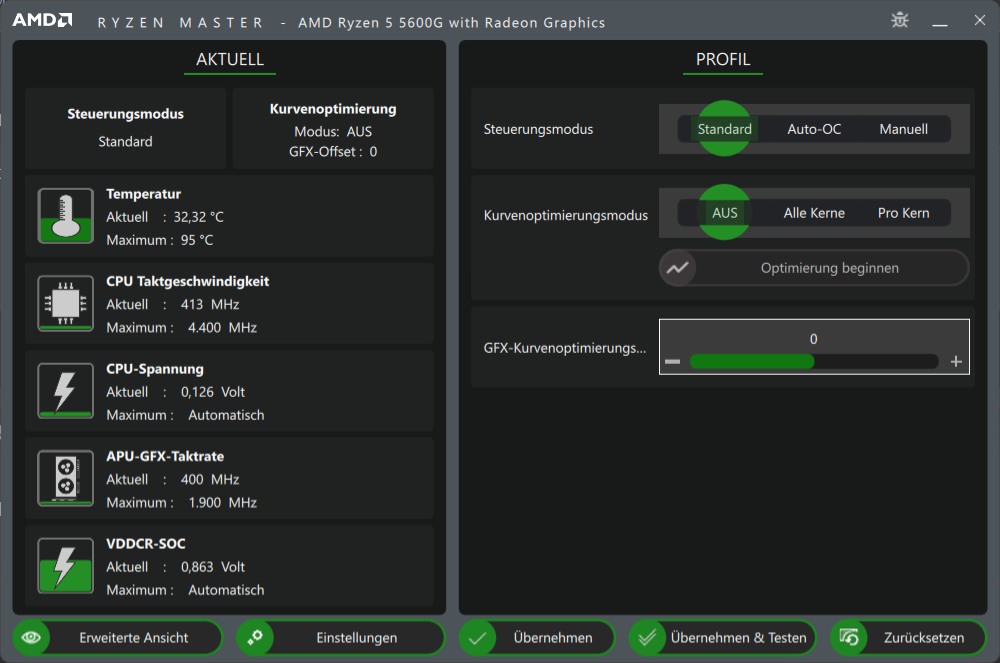Click the bug report icon in title bar
The height and width of the screenshot is (663, 1000).
(899, 20)
